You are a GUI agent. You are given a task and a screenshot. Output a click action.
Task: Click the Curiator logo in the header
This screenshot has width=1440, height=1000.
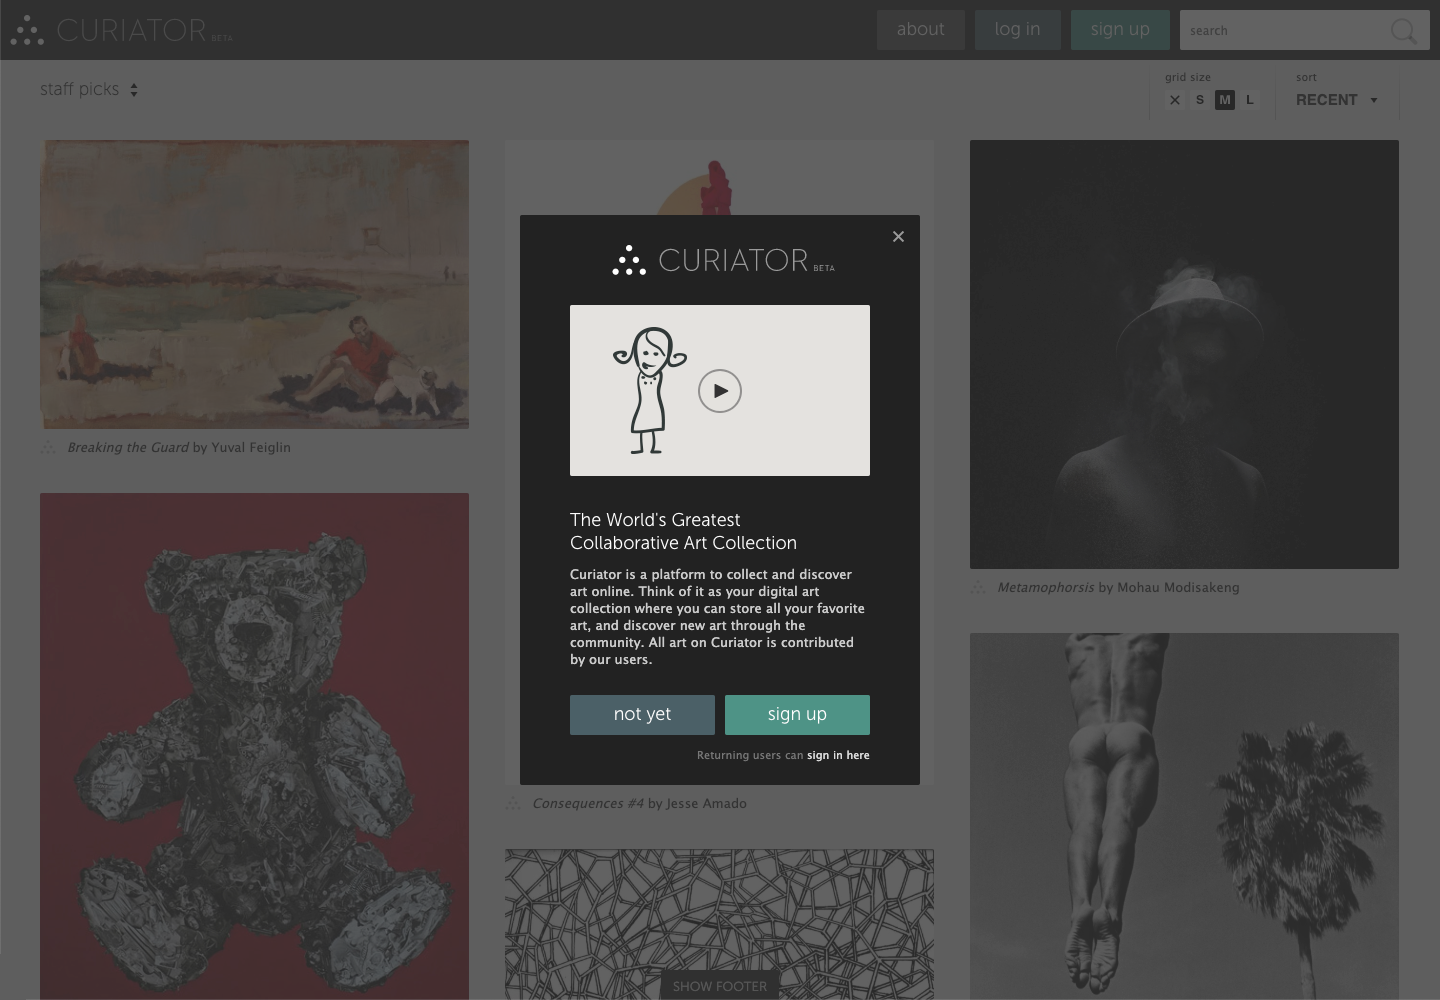tap(121, 30)
